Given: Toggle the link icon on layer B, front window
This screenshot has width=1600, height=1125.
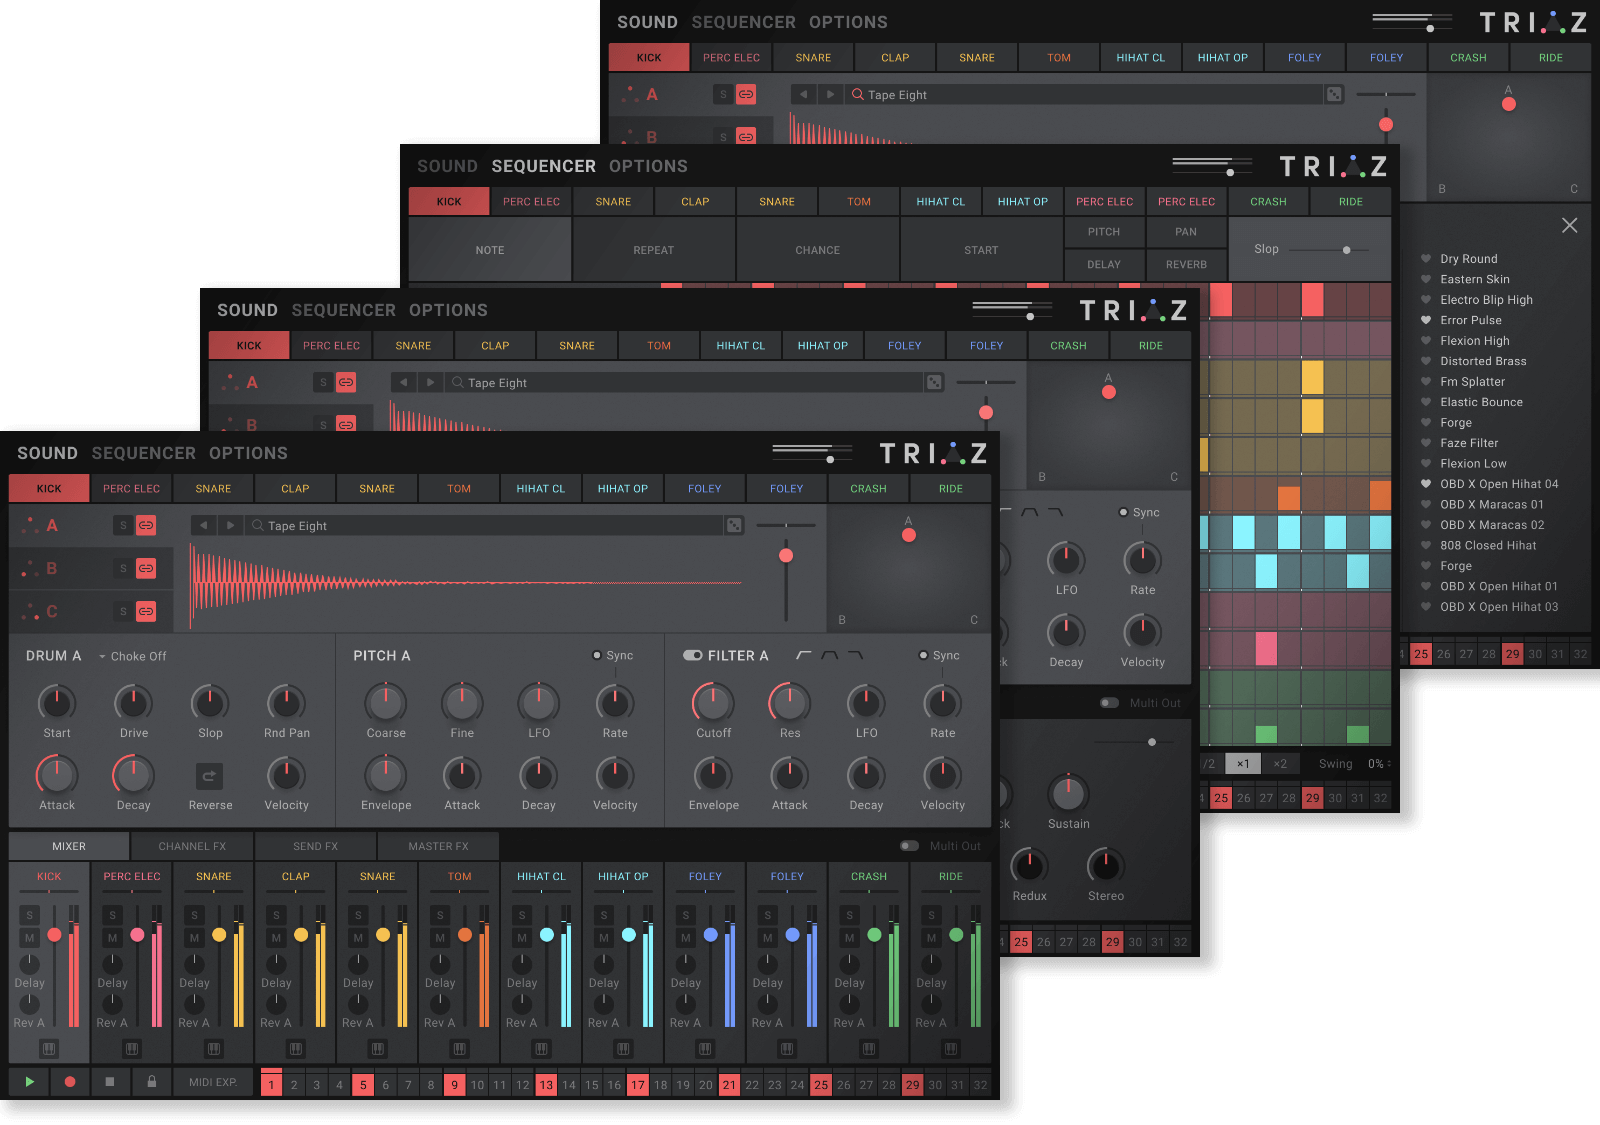Looking at the screenshot, I should click(x=146, y=568).
